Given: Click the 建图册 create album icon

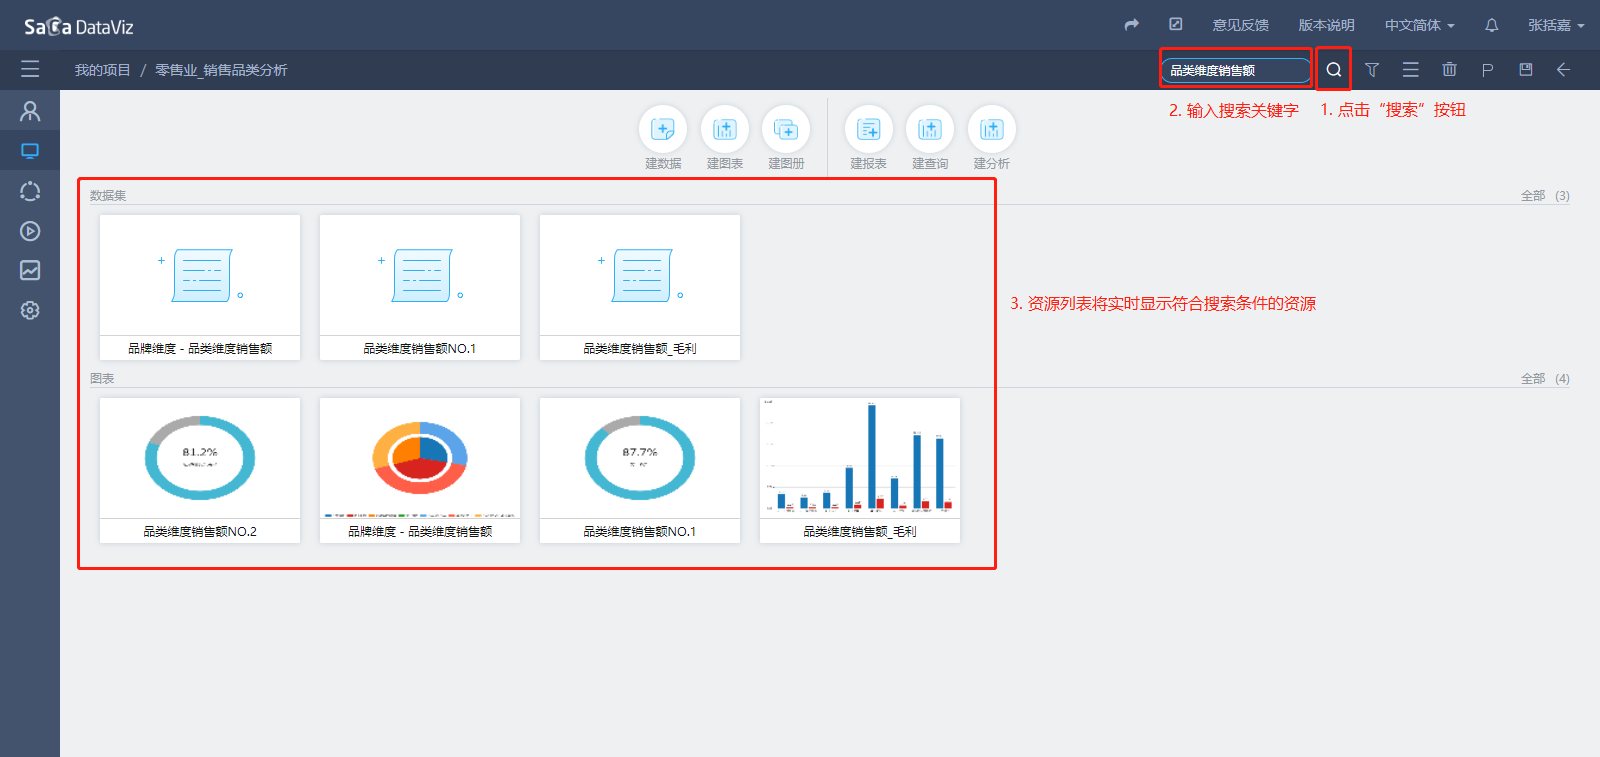Looking at the screenshot, I should [x=786, y=129].
